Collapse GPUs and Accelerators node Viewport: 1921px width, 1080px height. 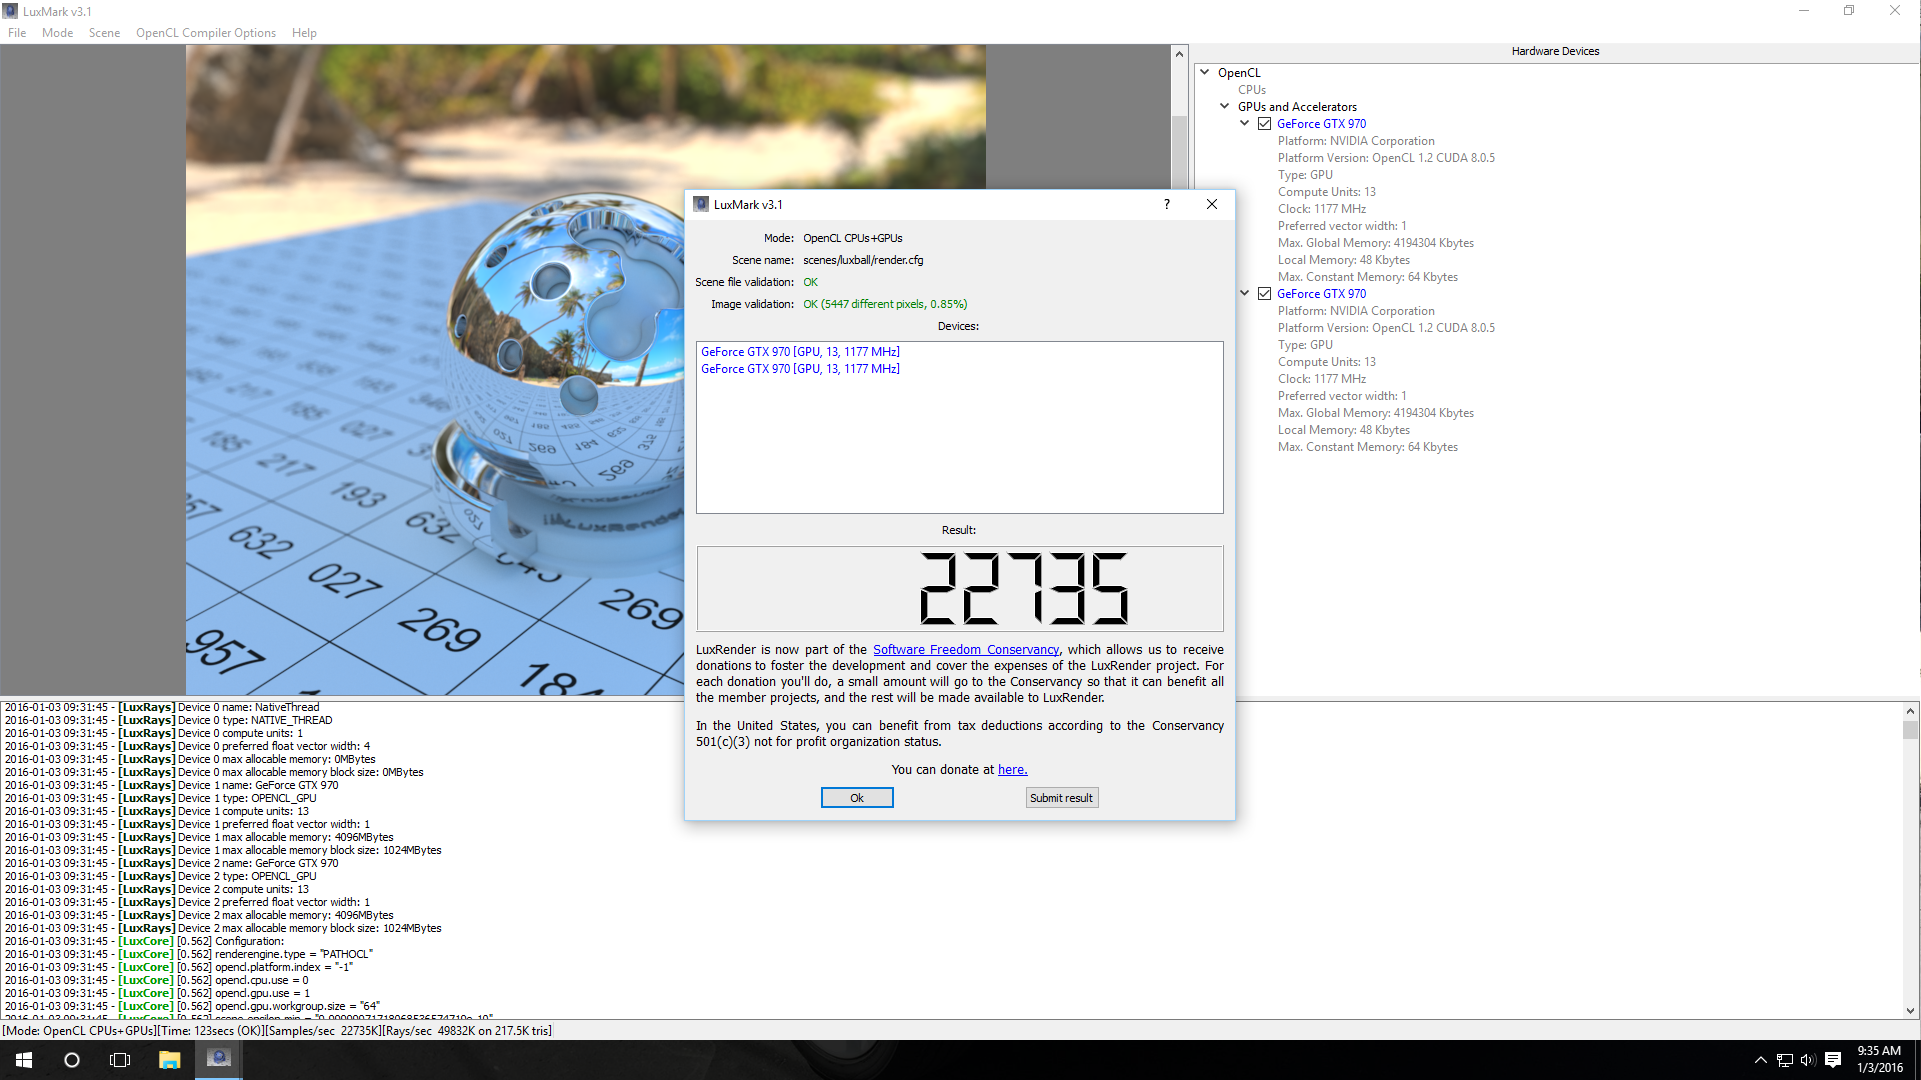click(1225, 106)
